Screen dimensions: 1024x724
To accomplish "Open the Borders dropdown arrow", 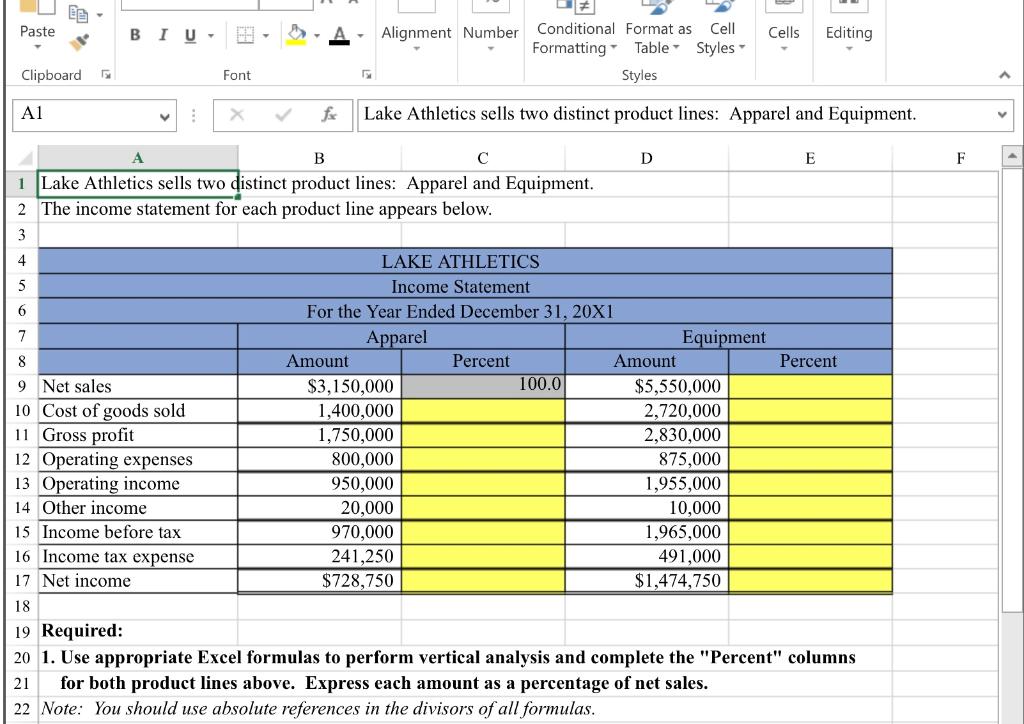I will [266, 35].
